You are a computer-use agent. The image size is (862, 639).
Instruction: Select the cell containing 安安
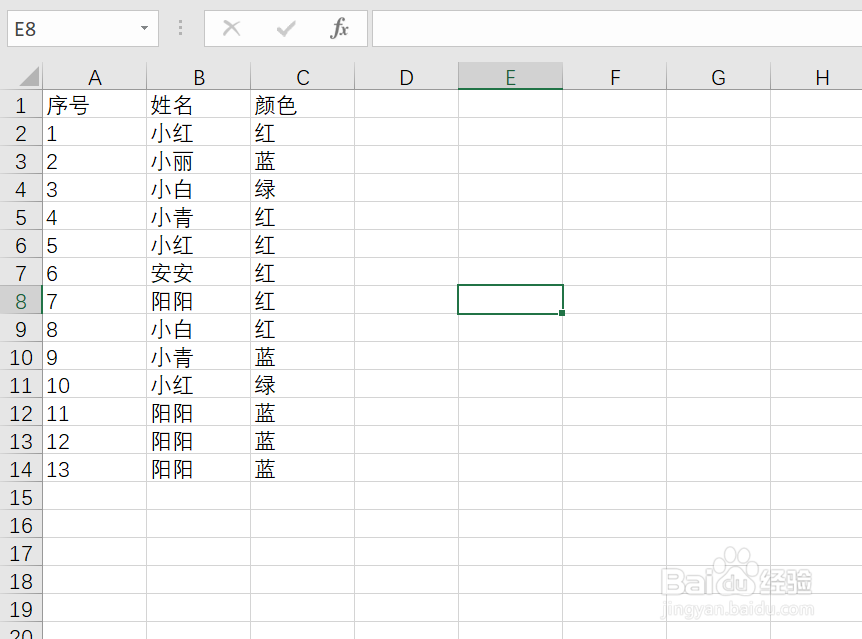[x=198, y=273]
